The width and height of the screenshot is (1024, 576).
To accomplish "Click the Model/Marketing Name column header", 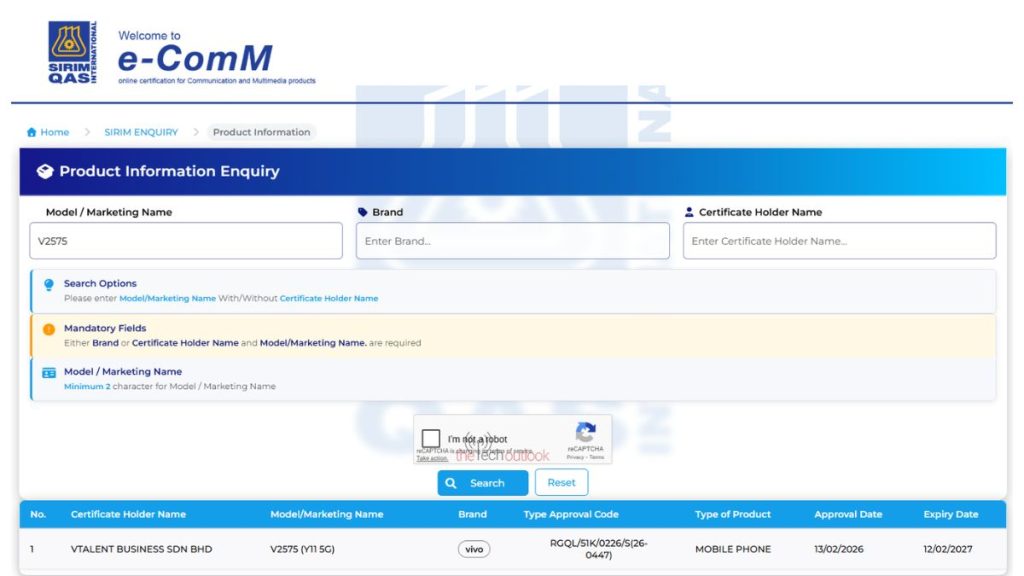I will pos(327,514).
